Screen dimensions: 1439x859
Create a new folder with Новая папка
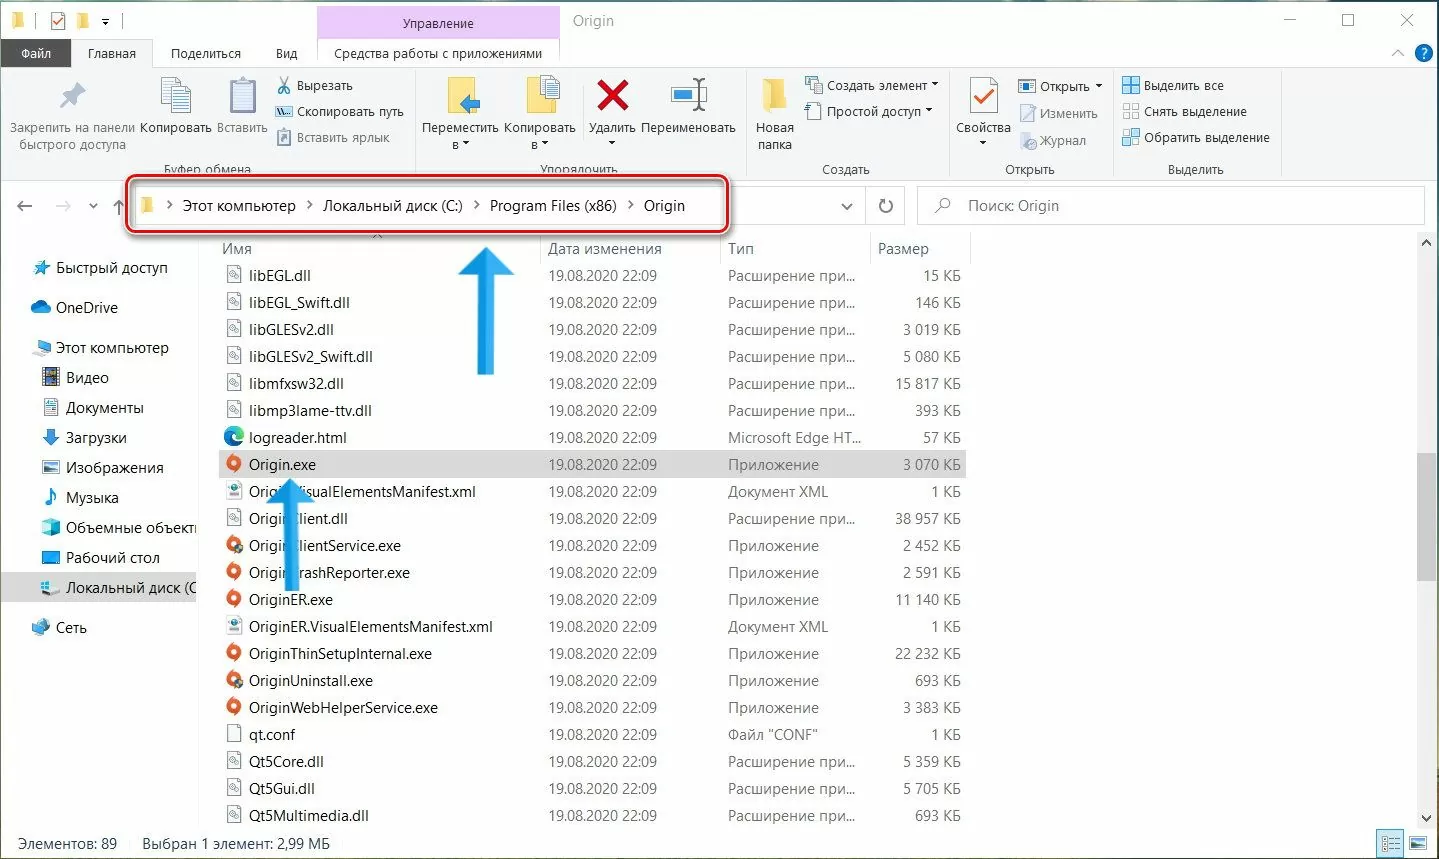point(774,112)
